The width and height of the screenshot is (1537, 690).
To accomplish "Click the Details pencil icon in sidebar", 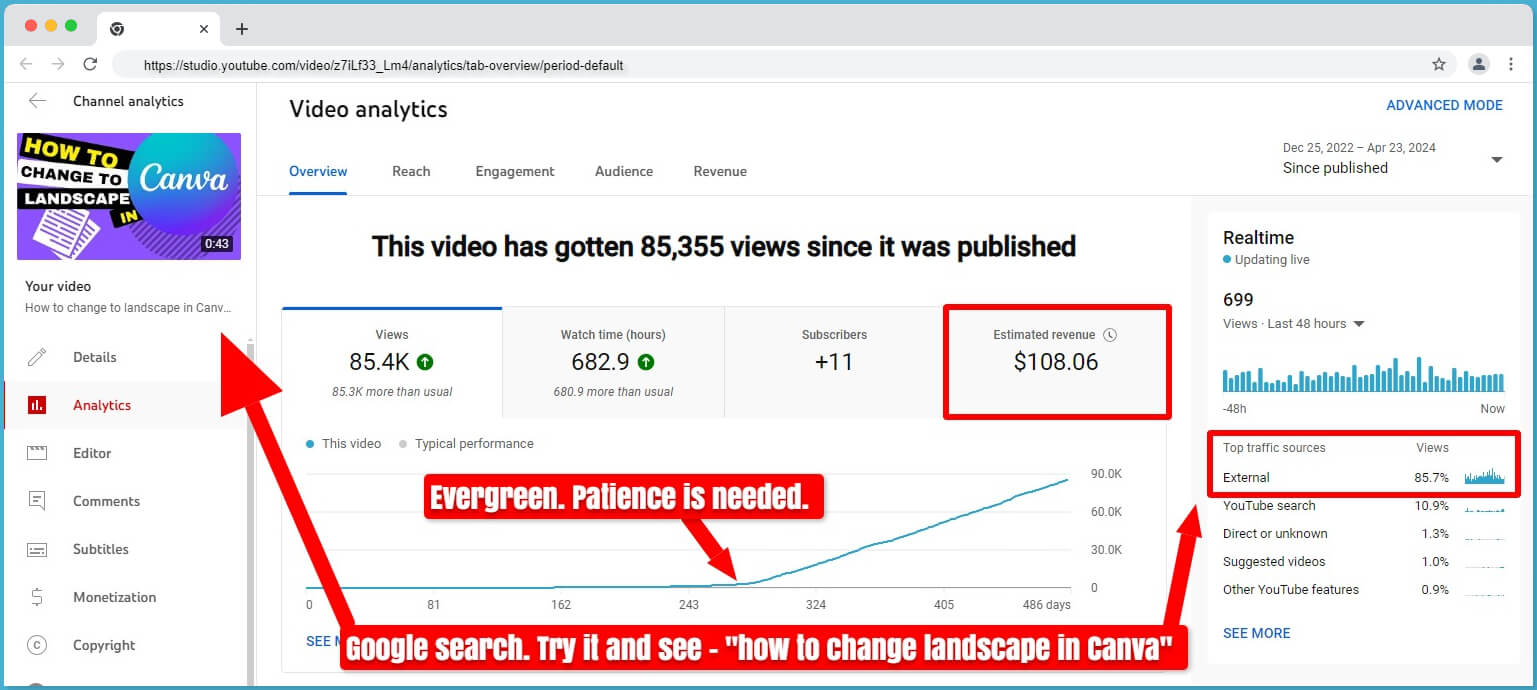I will click(x=37, y=357).
